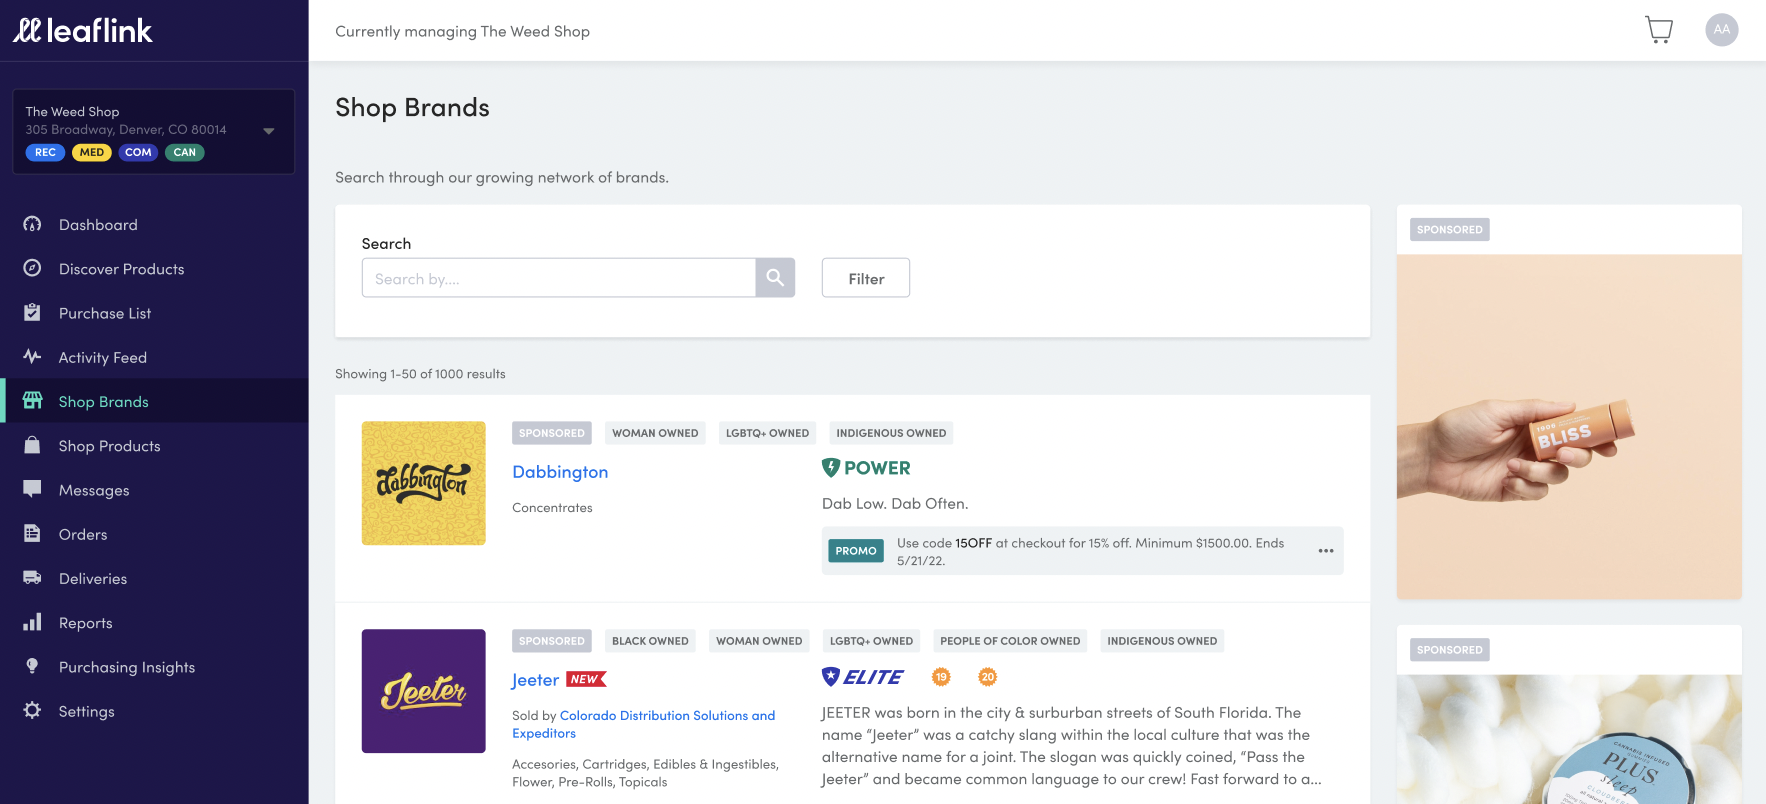Open Messages in the sidebar
The height and width of the screenshot is (804, 1766).
[x=94, y=489]
